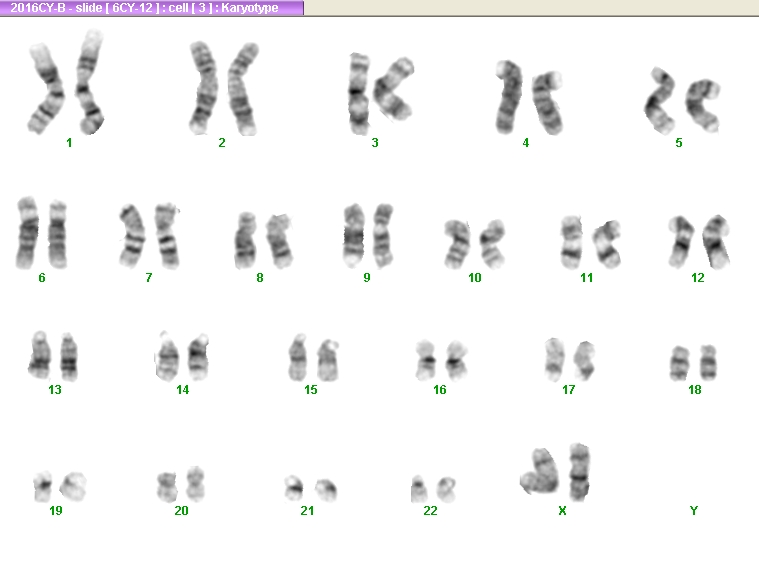Viewport: 759px width, 576px height.
Task: Click the green label '21'
Action: pyautogui.click(x=307, y=511)
